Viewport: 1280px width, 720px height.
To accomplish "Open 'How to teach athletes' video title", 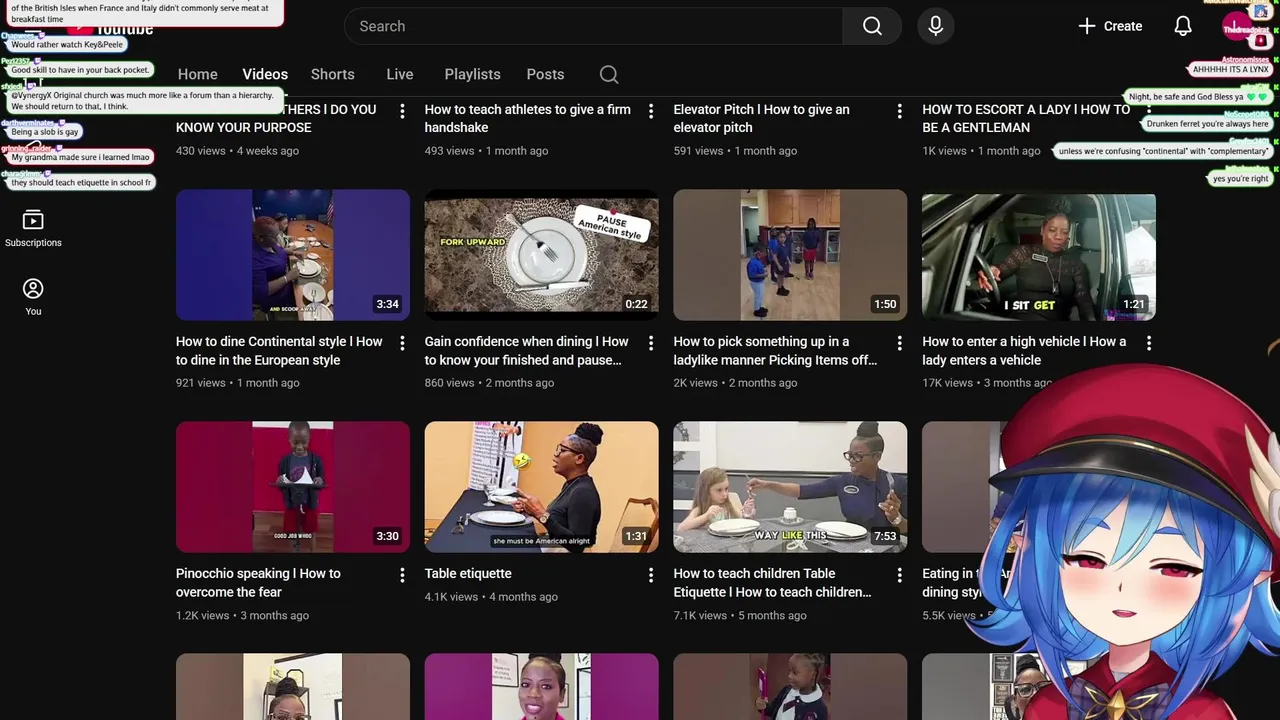I will (527, 118).
